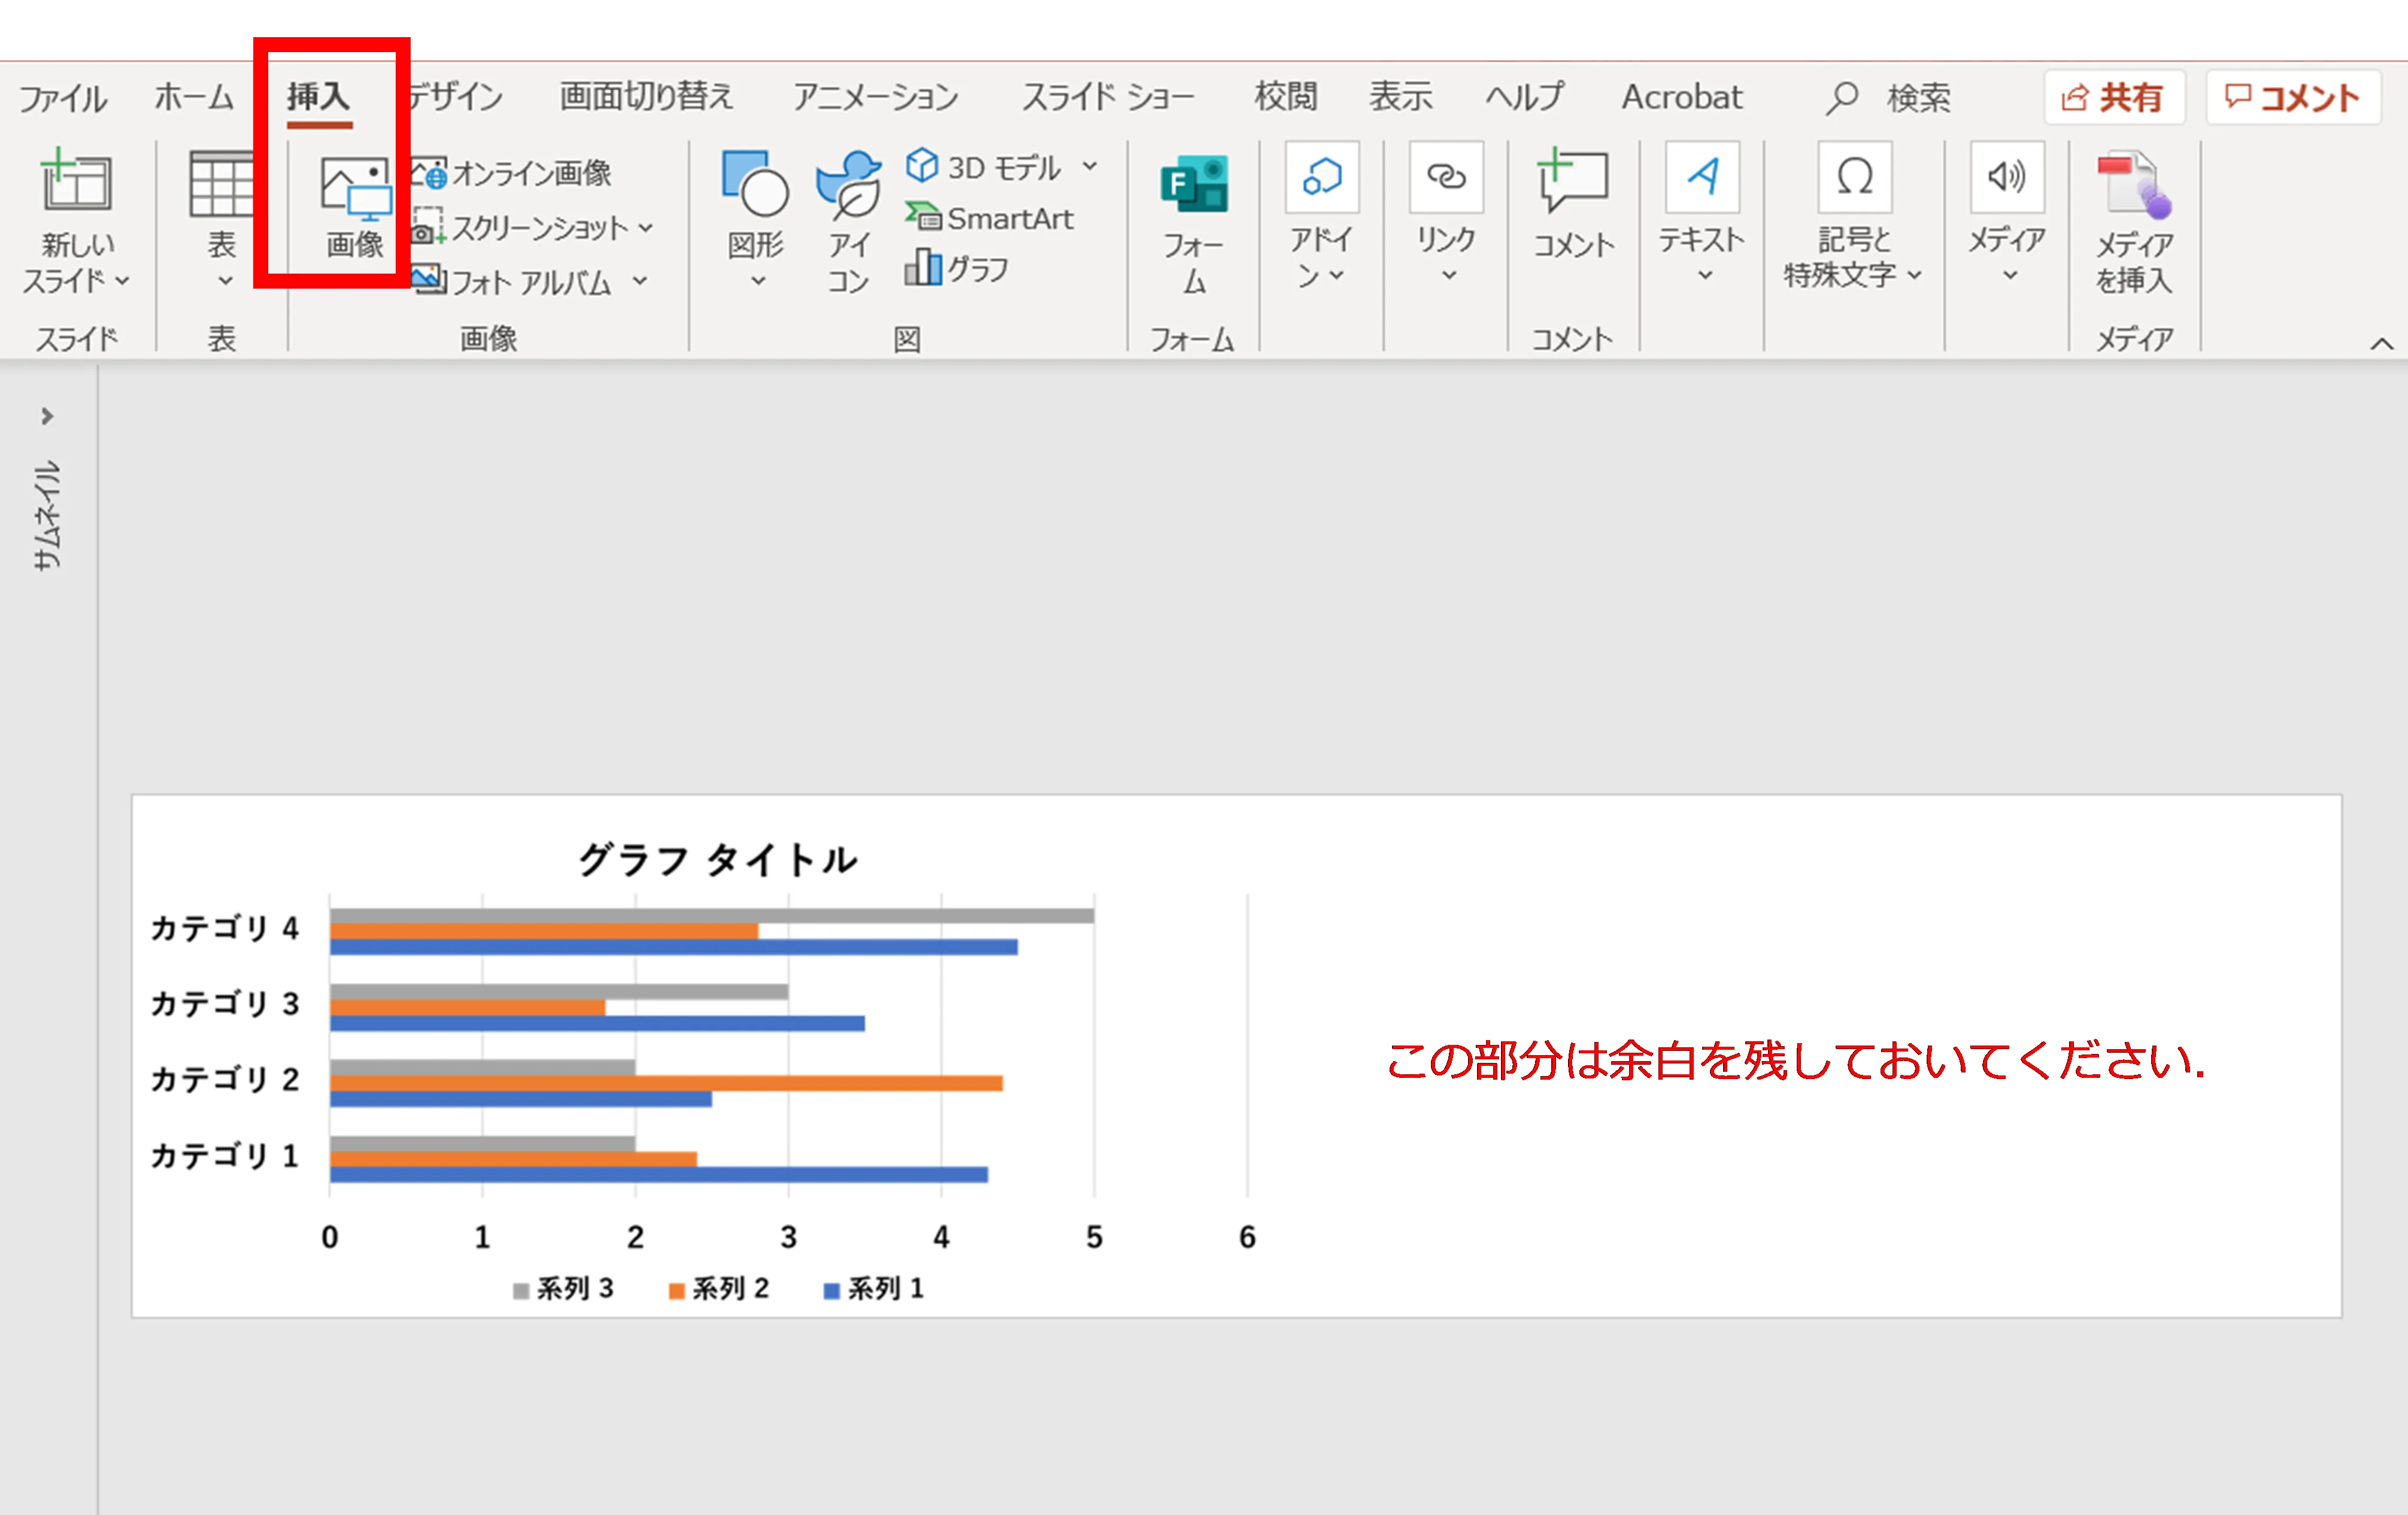Open the 3D モデル dropdown
This screenshot has width=2408, height=1515.
pos(1090,166)
